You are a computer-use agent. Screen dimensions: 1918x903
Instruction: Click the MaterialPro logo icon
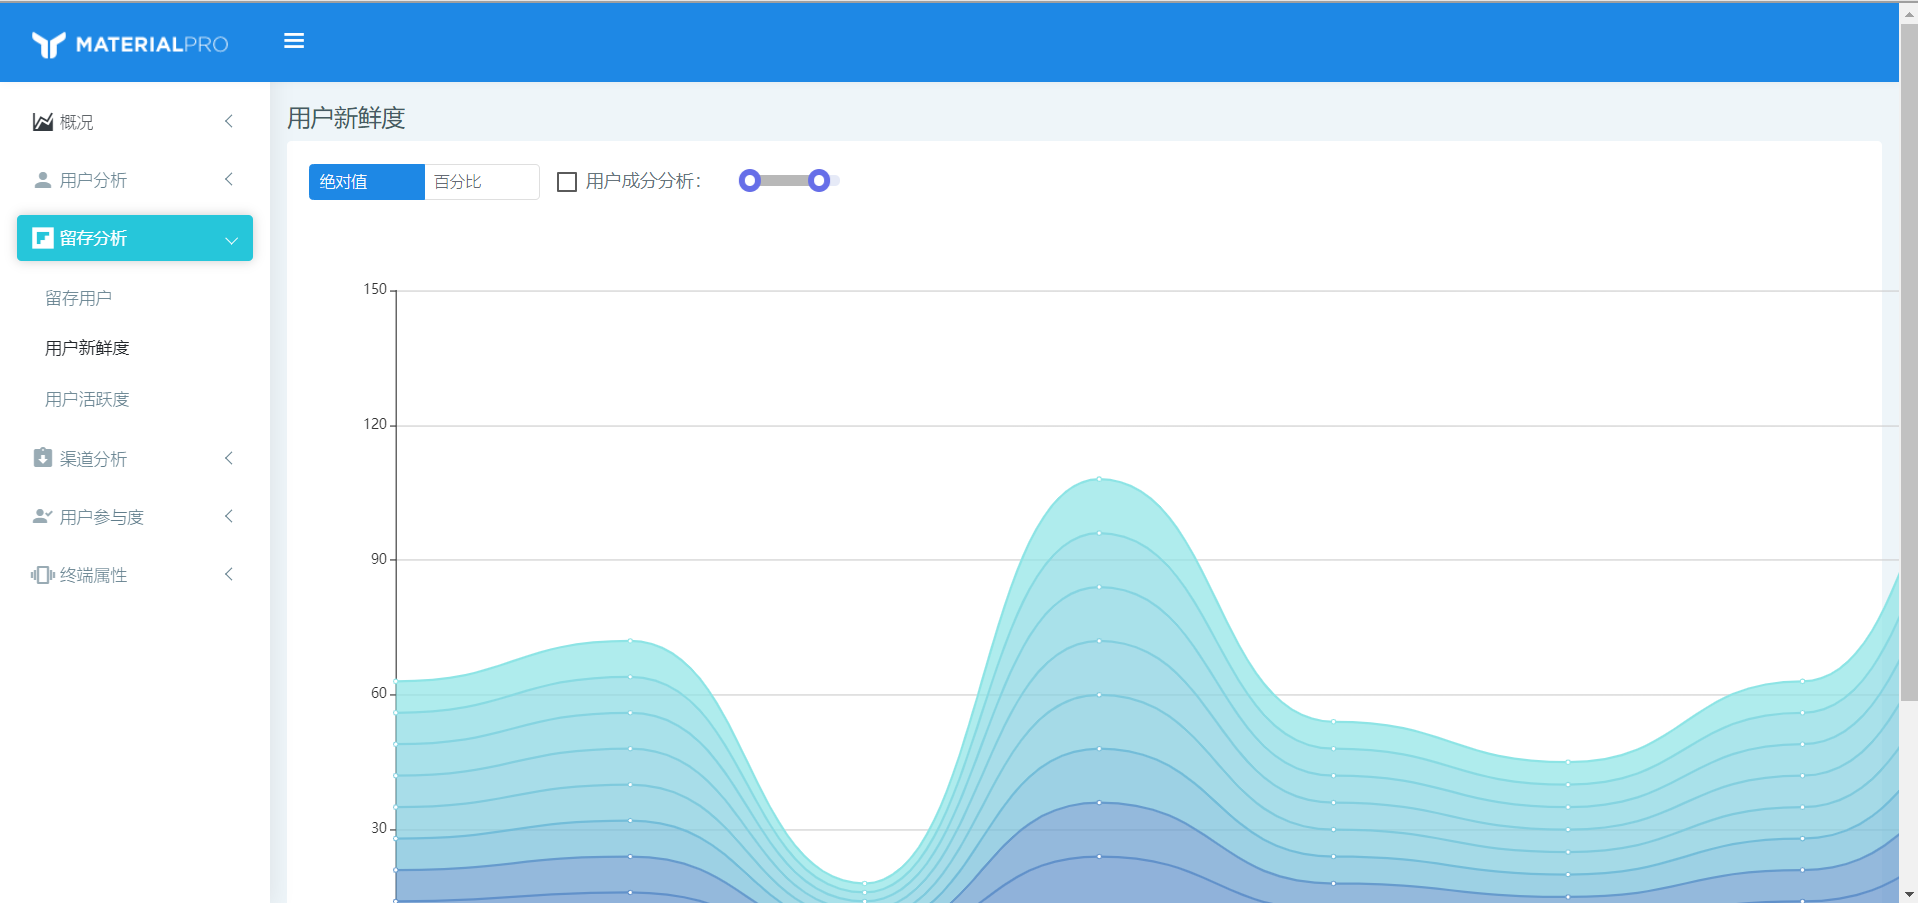[48, 44]
